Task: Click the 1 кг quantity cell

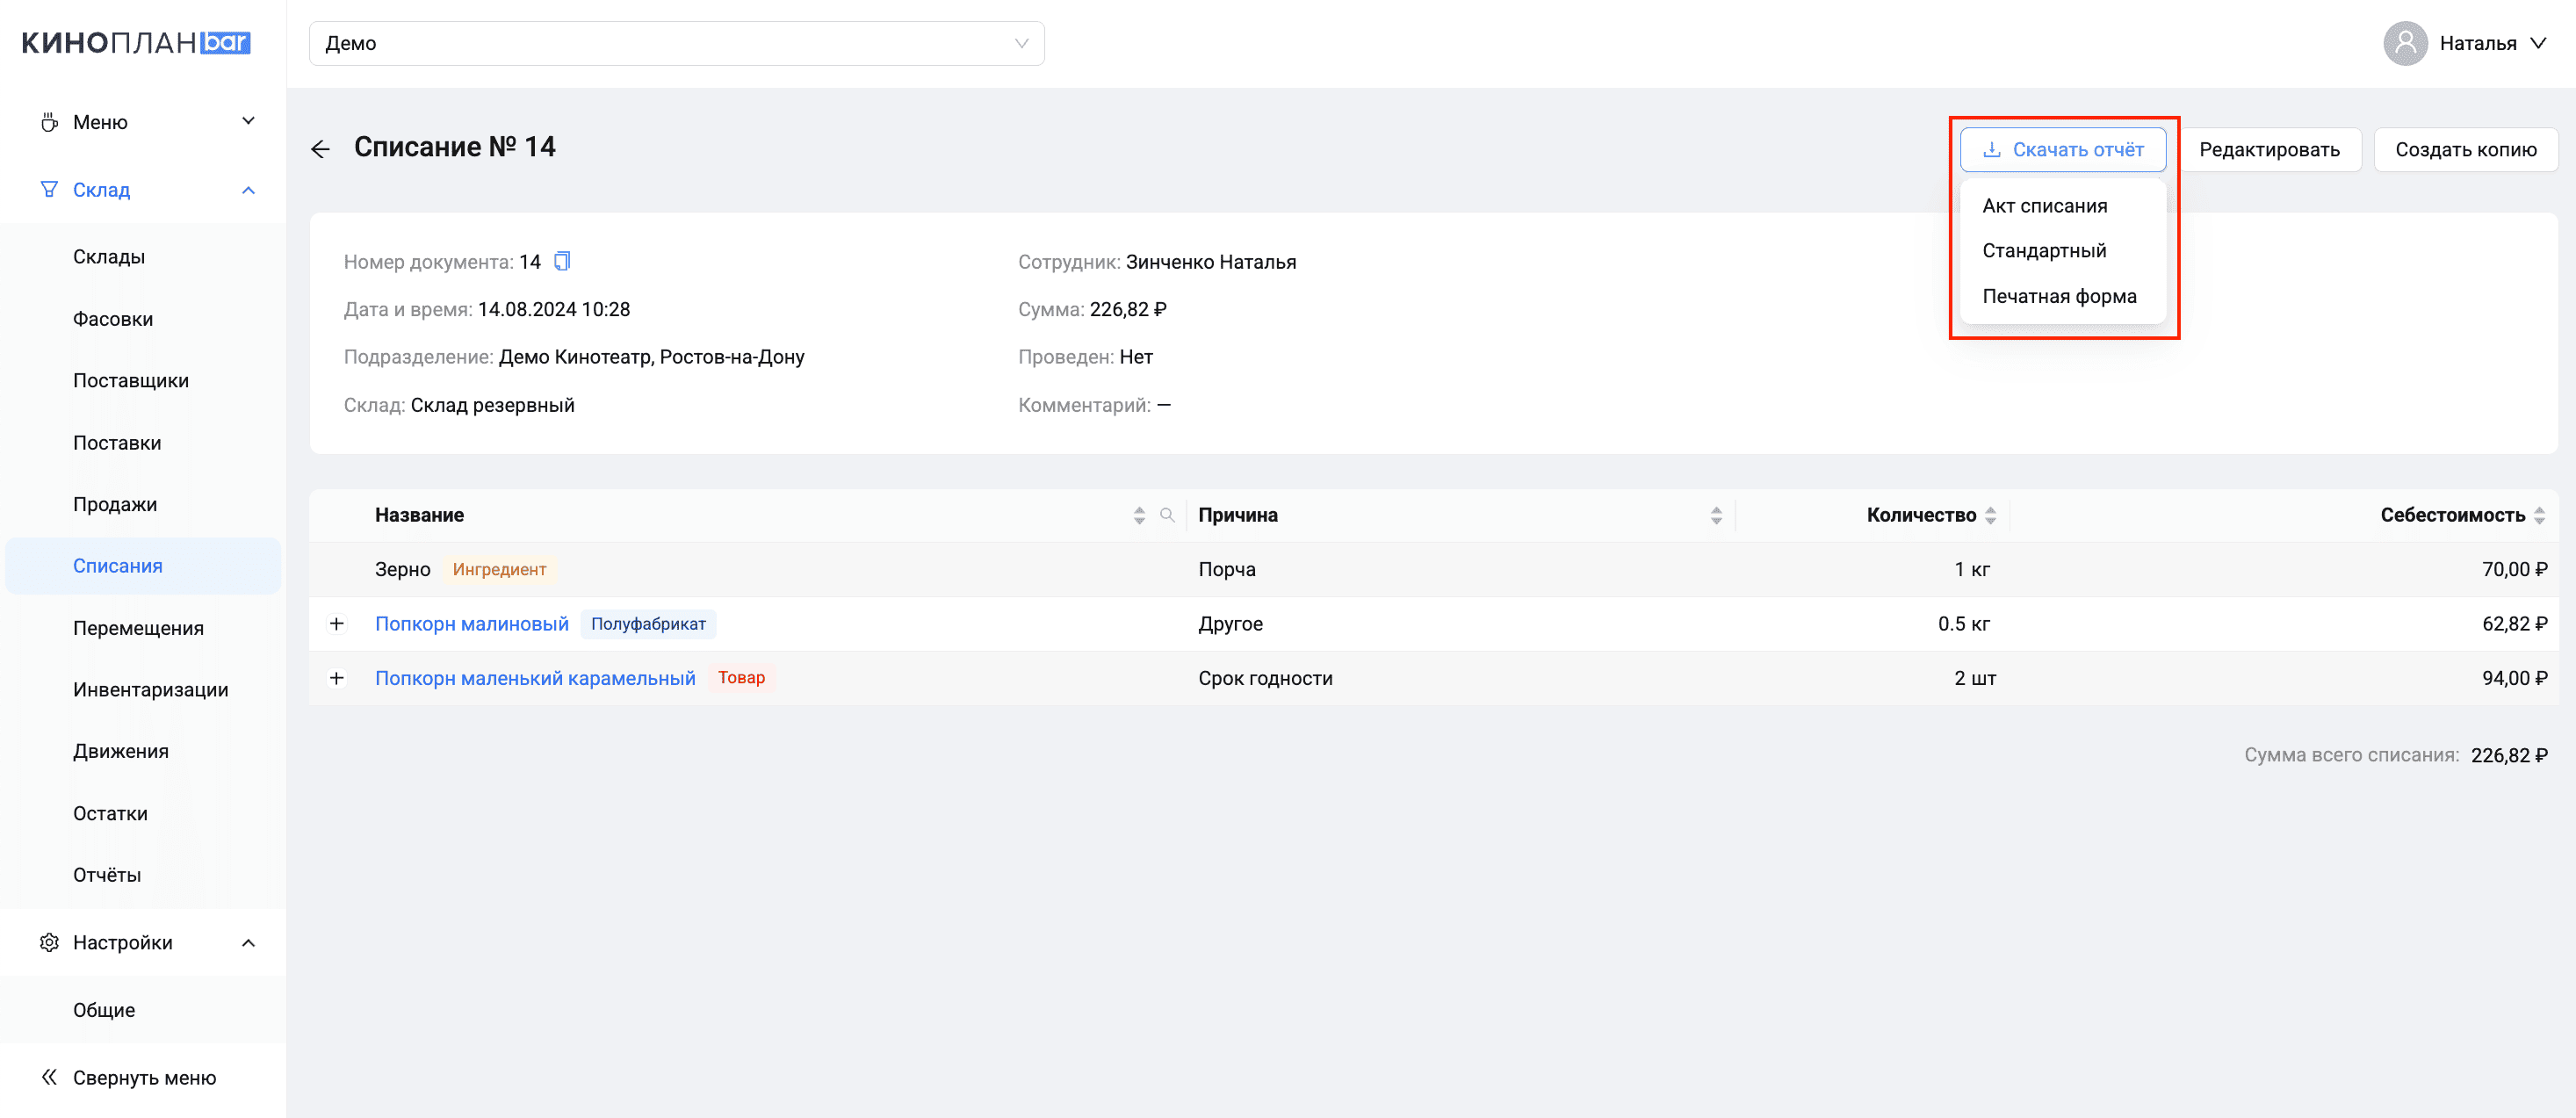Action: 1972,569
